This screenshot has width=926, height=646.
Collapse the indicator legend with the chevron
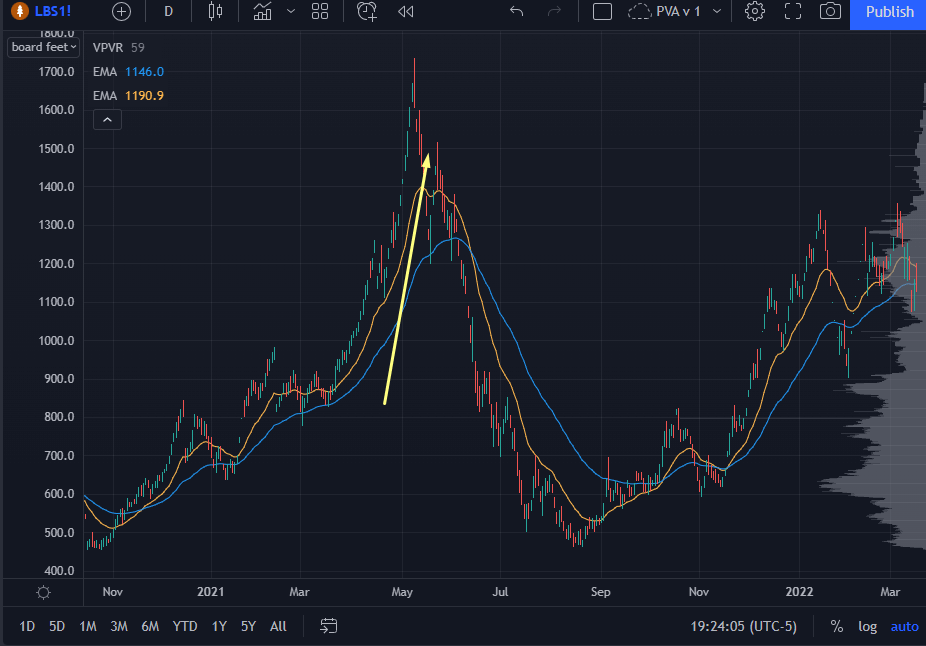tap(107, 120)
